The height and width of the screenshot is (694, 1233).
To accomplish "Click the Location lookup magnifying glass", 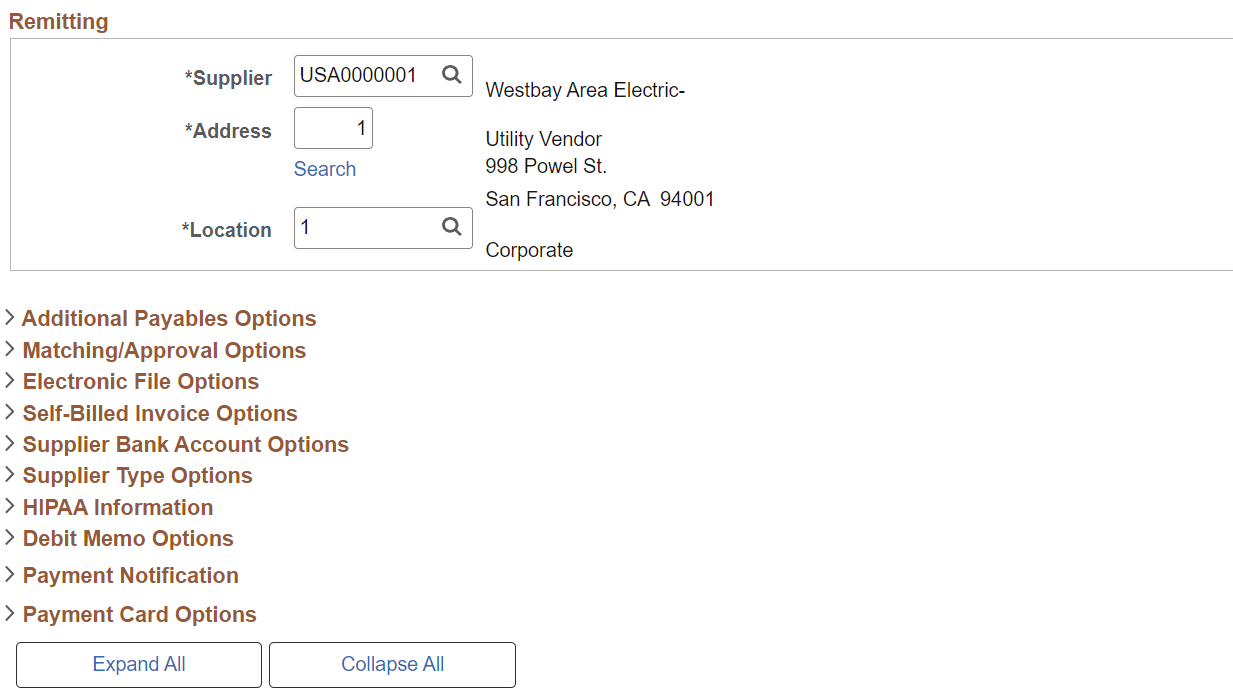I will coord(451,227).
